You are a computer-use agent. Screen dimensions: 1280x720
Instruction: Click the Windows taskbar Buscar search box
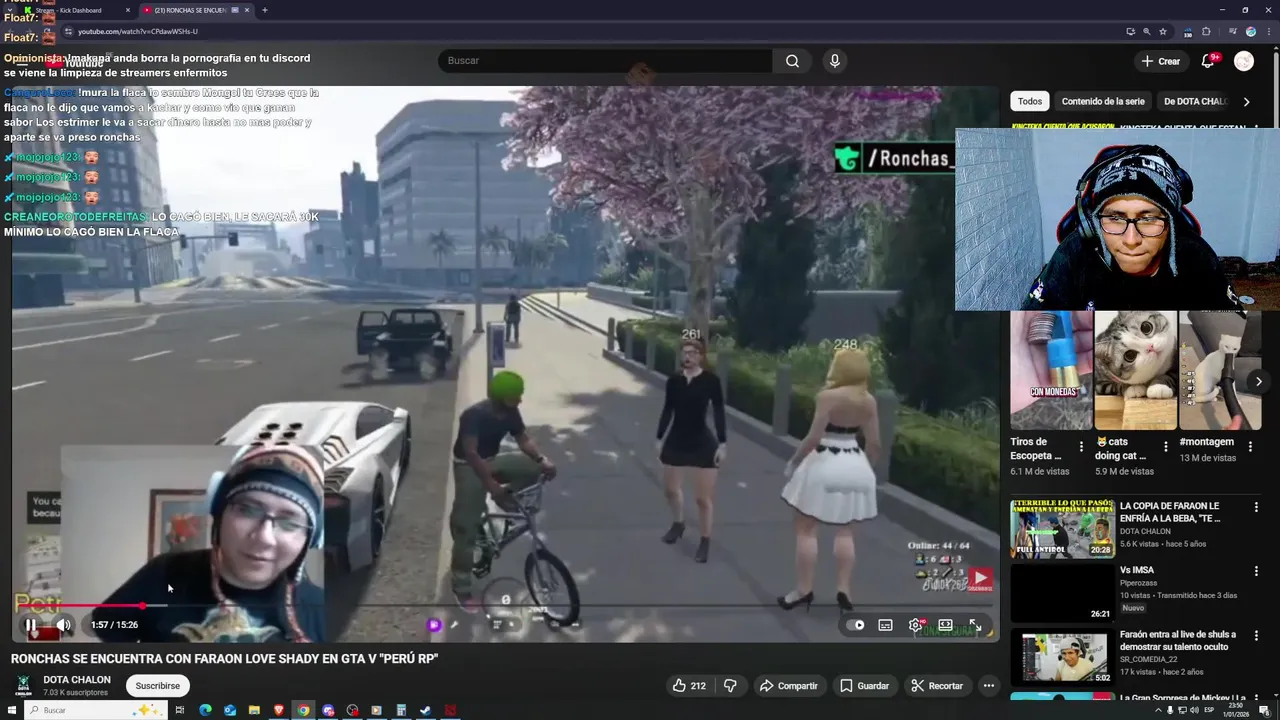(95, 711)
